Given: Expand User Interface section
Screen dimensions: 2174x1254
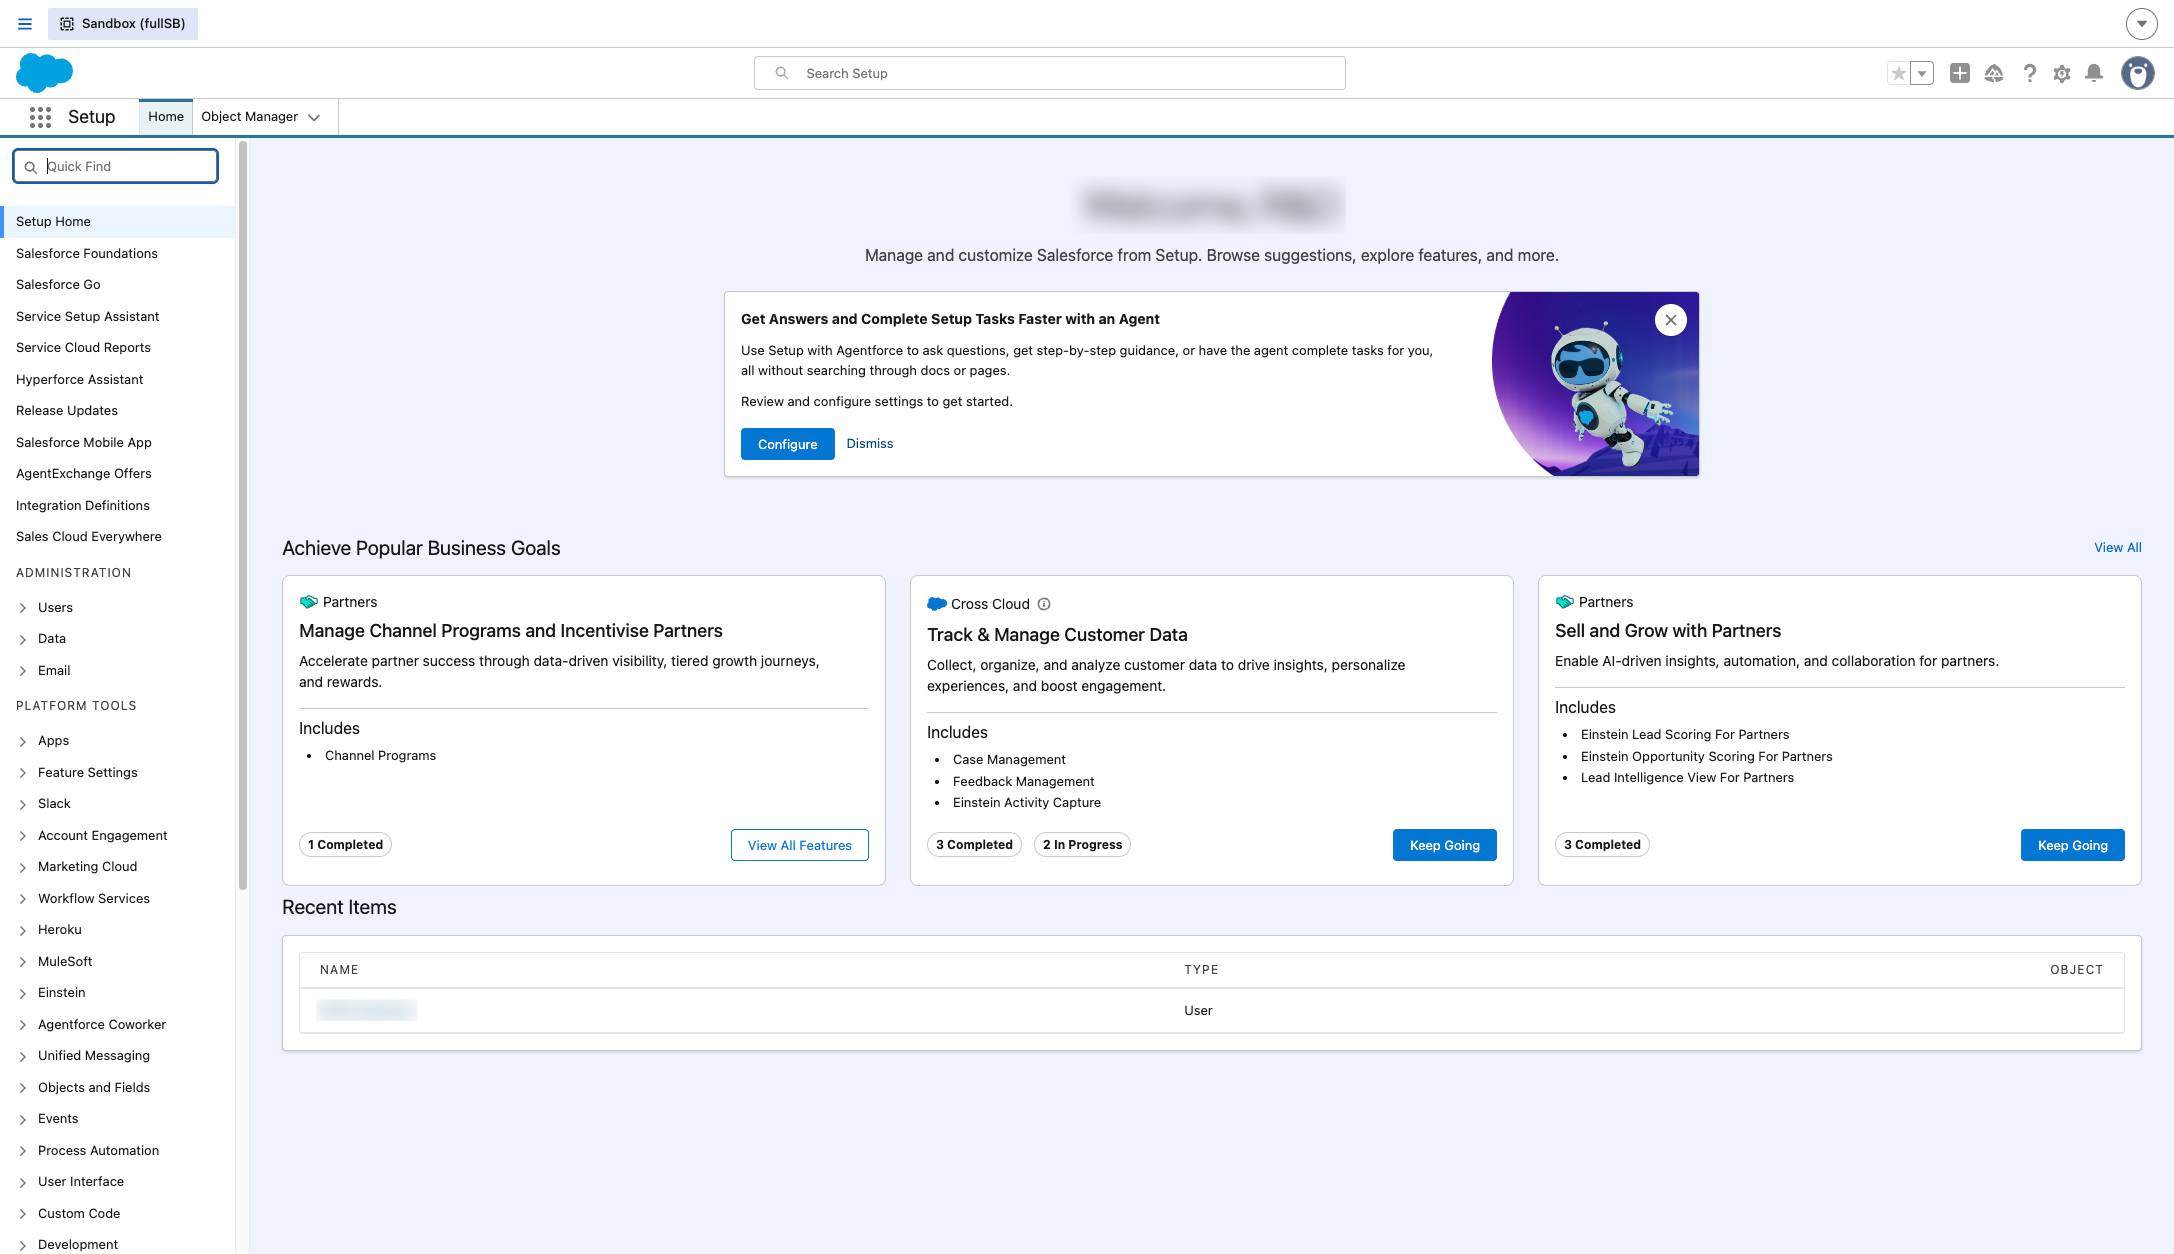Looking at the screenshot, I should [23, 1182].
